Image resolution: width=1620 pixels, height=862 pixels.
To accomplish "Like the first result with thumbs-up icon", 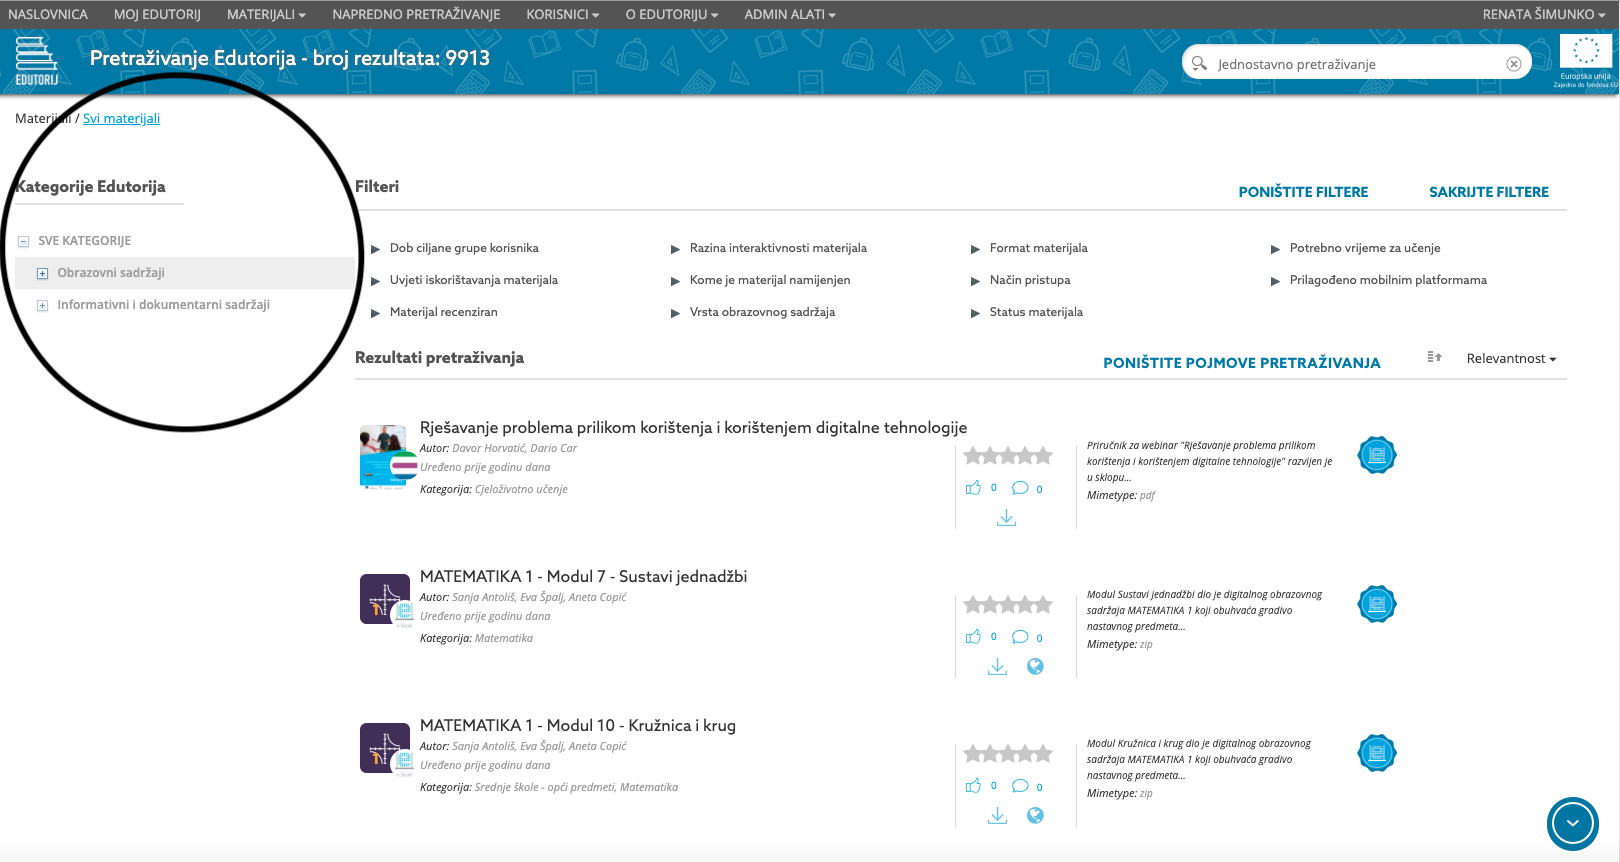I will point(973,488).
